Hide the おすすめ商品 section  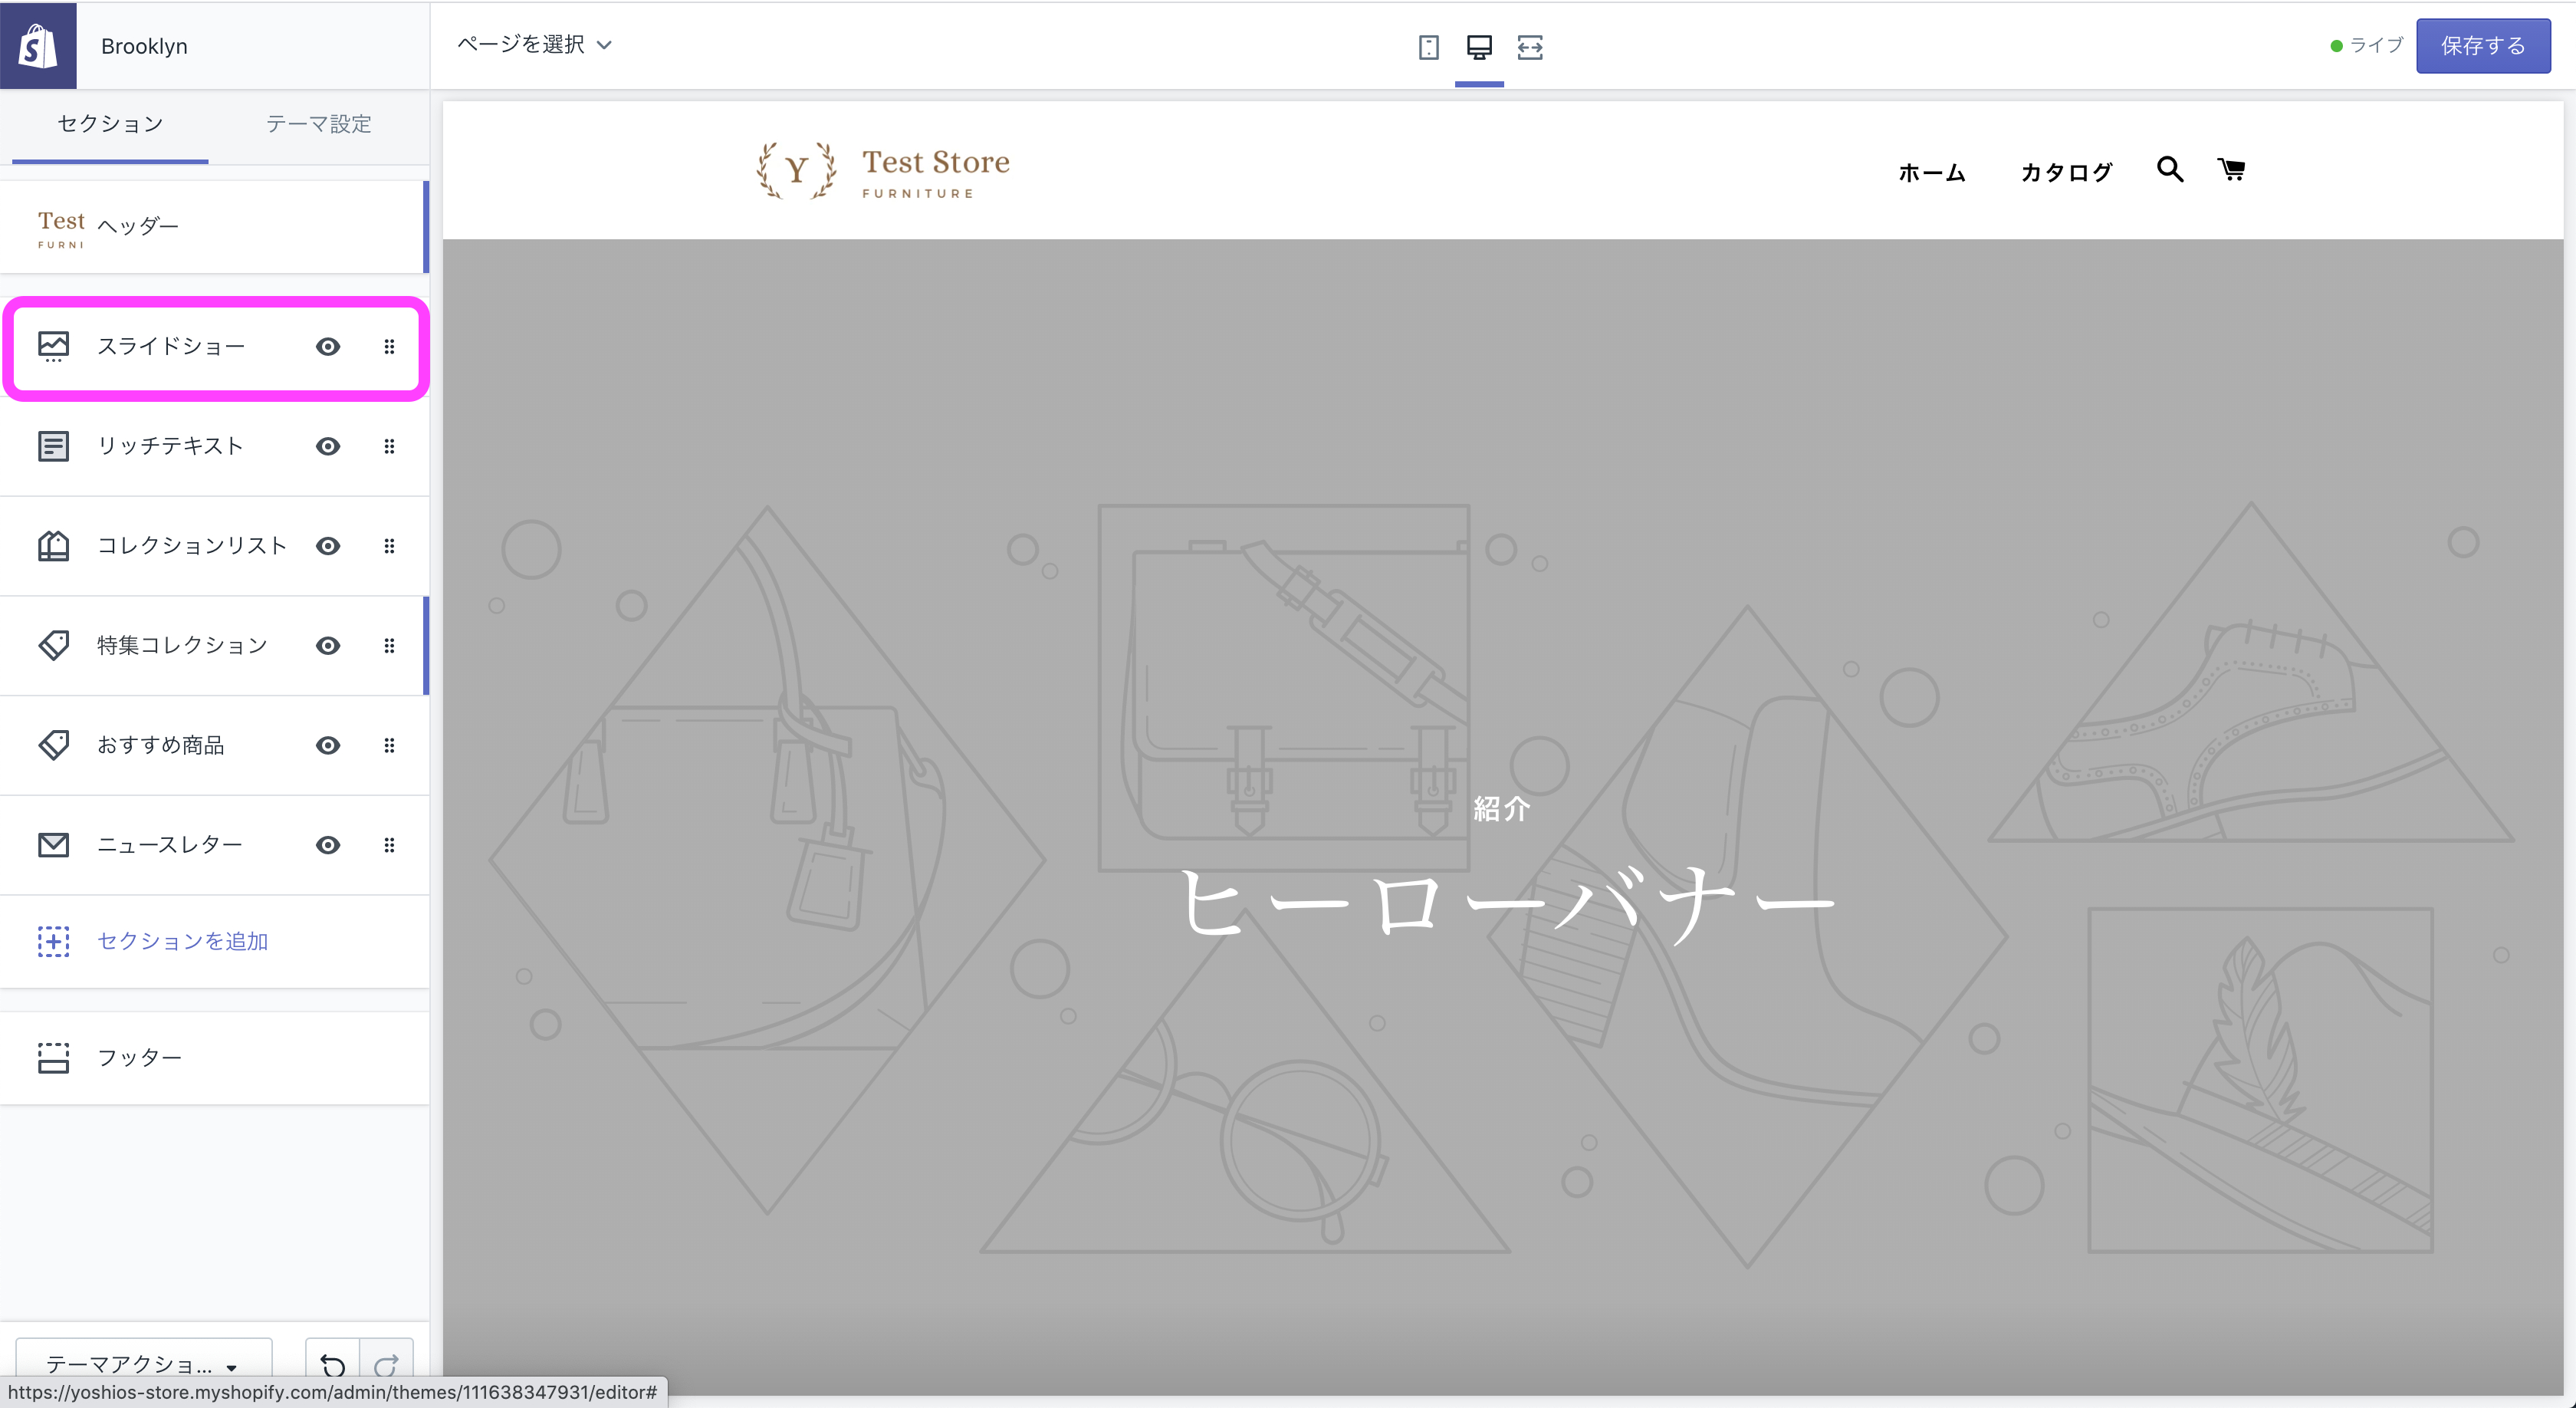[x=328, y=745]
